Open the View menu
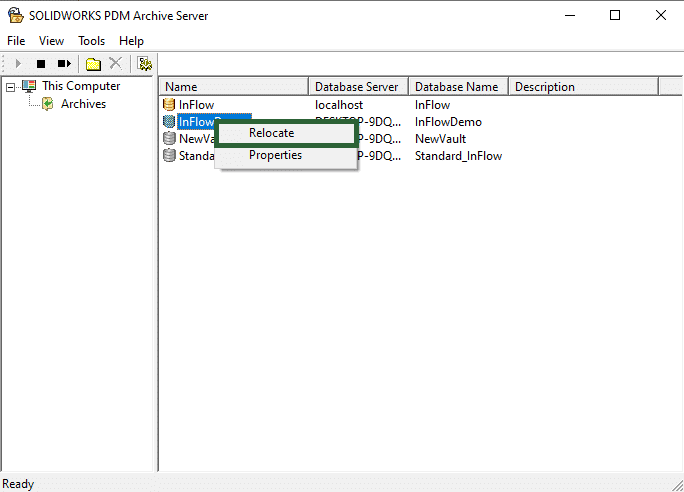684x492 pixels. click(51, 41)
